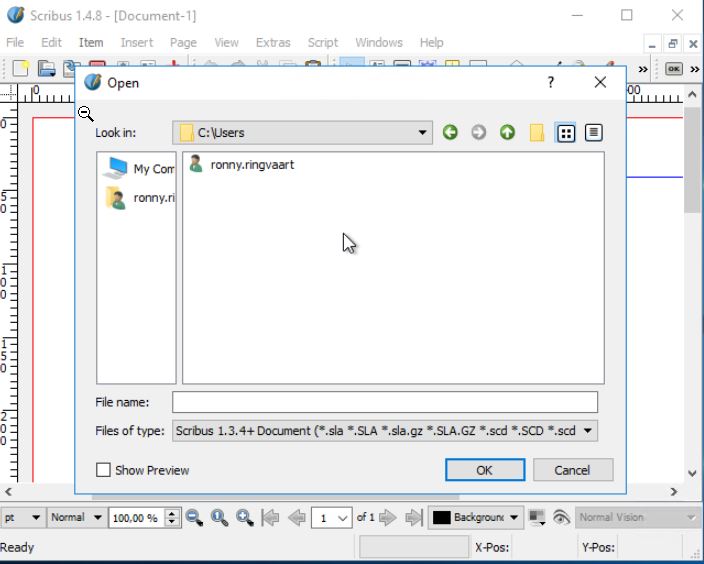Switch file list to Detail view
This screenshot has width=704, height=564.
[594, 132]
